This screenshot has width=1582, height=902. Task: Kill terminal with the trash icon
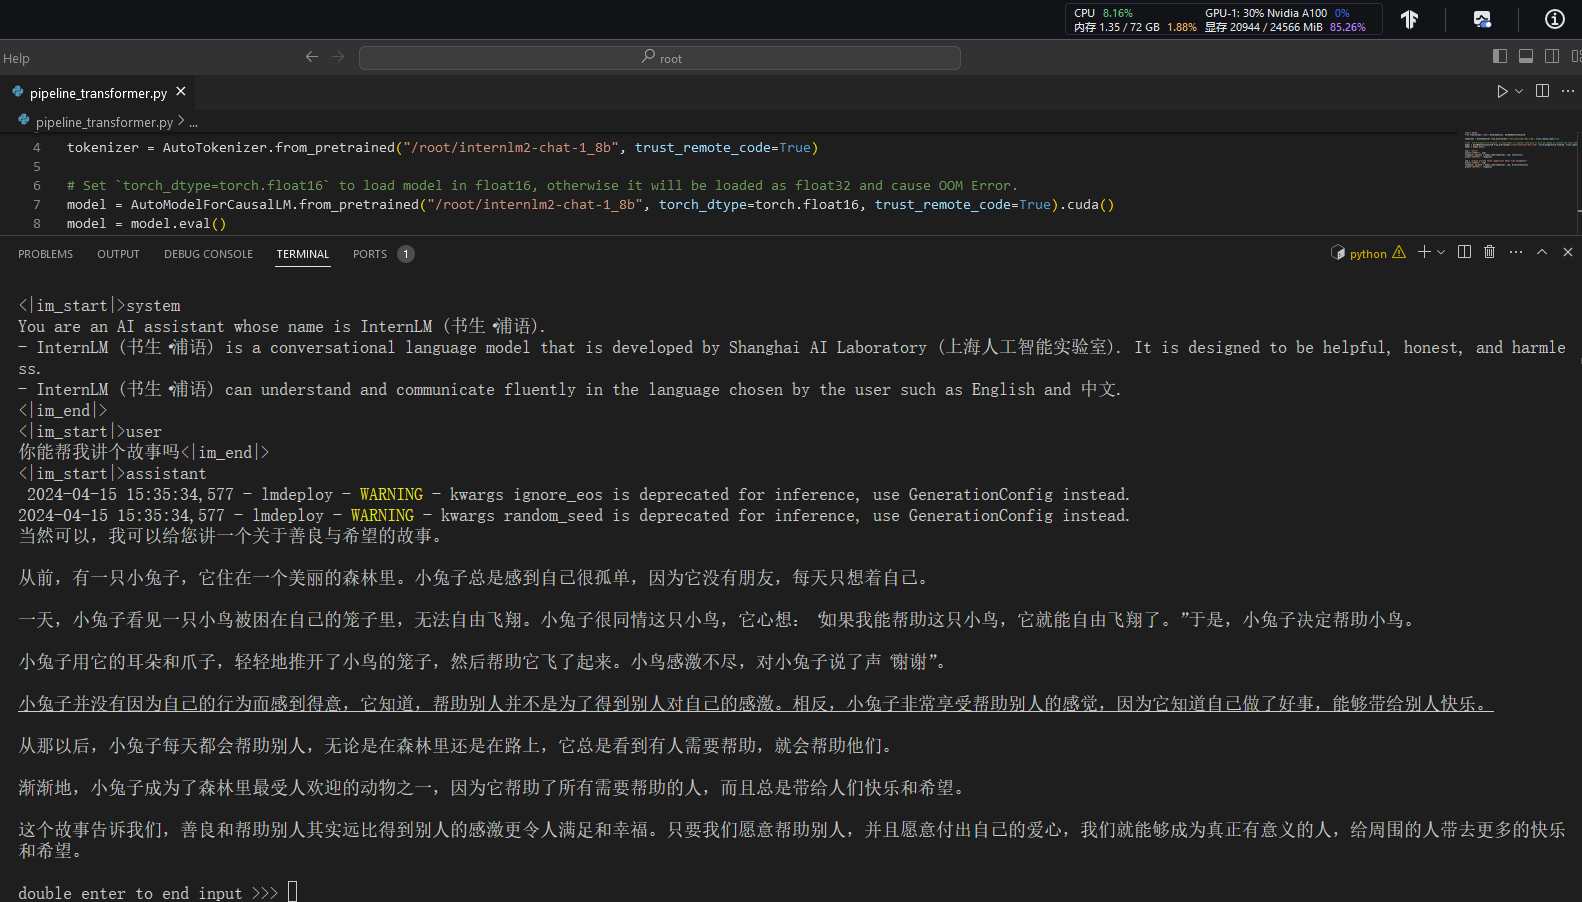pyautogui.click(x=1489, y=252)
